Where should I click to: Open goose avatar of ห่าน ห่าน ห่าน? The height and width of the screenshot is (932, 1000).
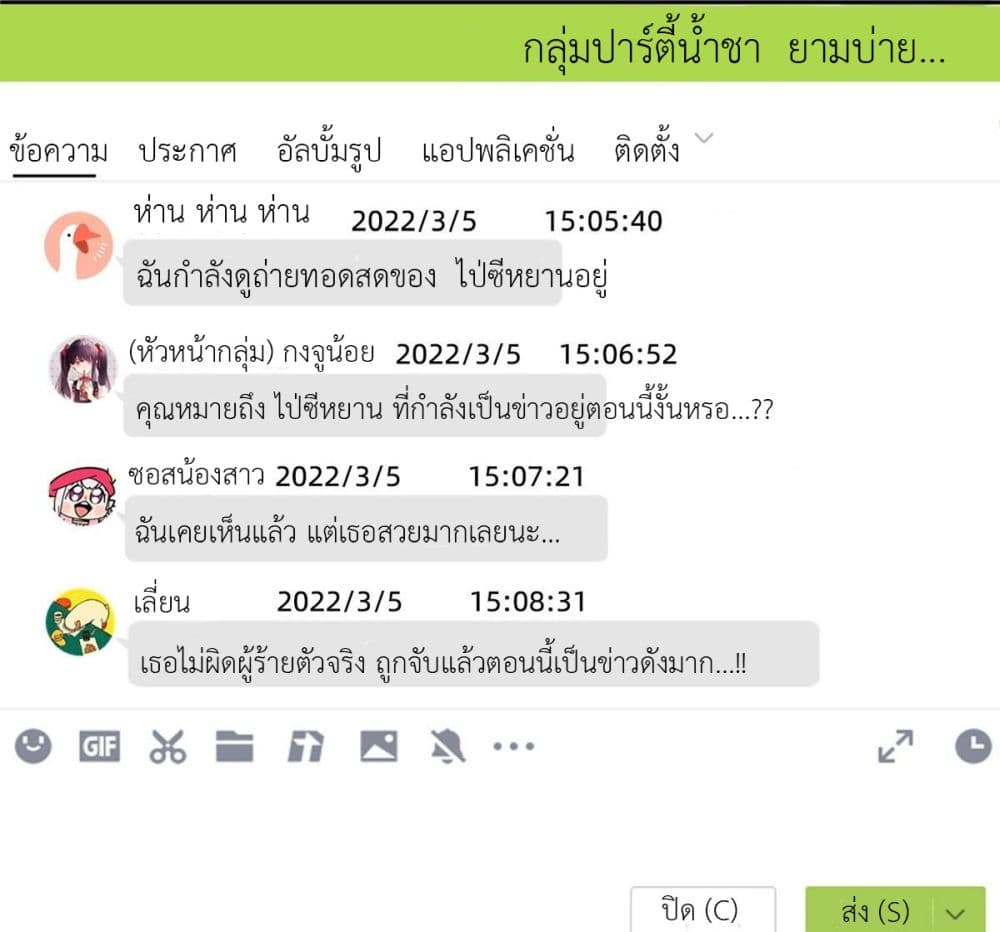point(78,246)
